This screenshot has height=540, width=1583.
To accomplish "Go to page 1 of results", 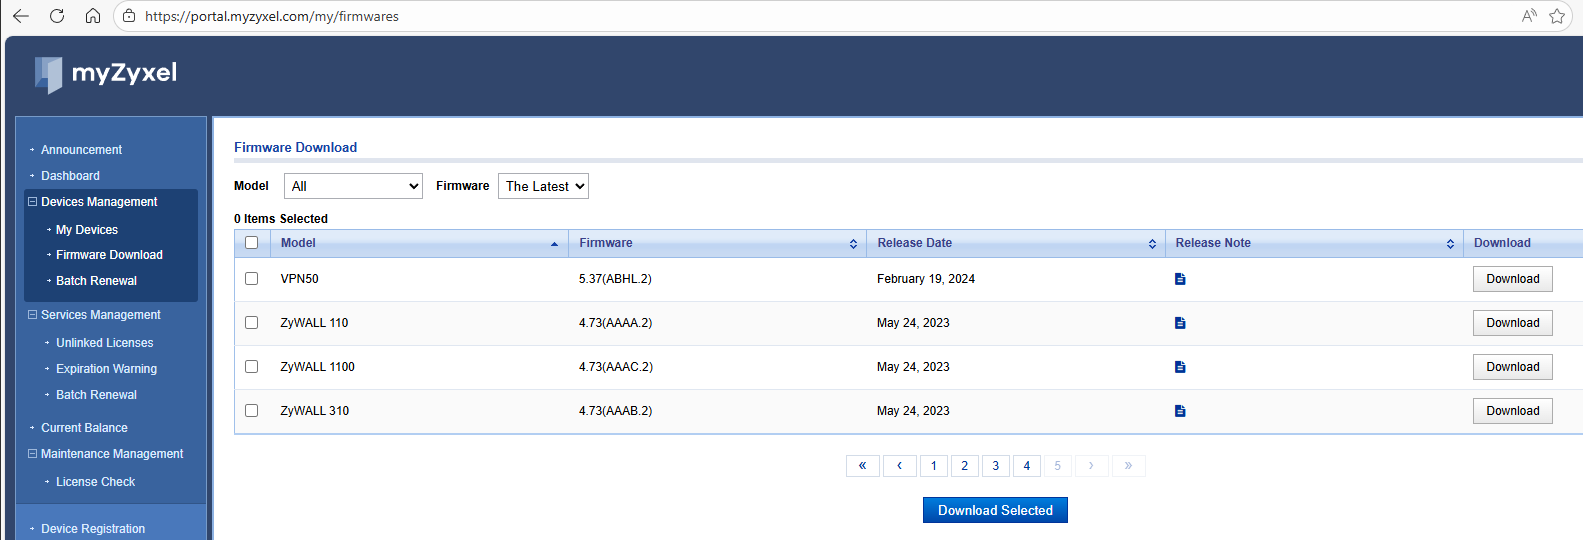I will tap(934, 466).
